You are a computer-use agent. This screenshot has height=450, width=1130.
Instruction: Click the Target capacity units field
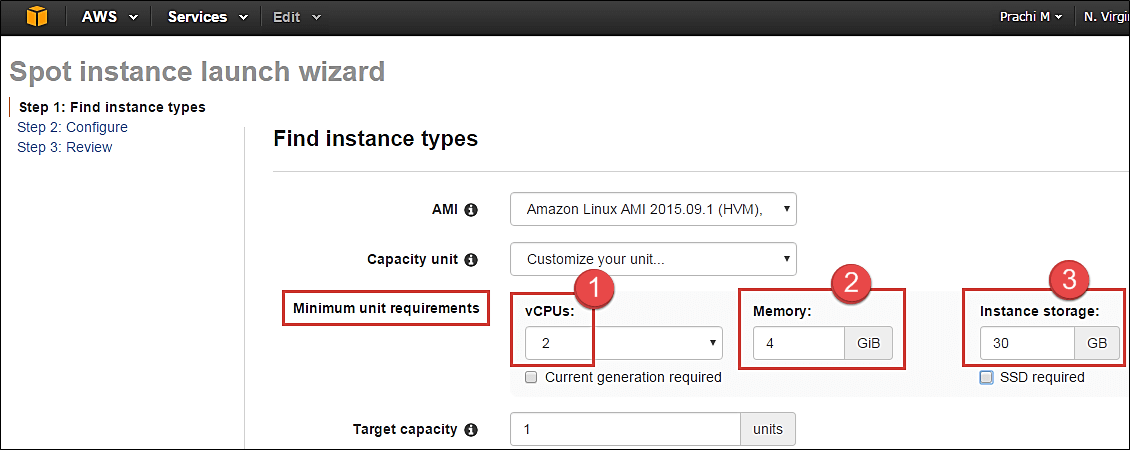pos(625,430)
